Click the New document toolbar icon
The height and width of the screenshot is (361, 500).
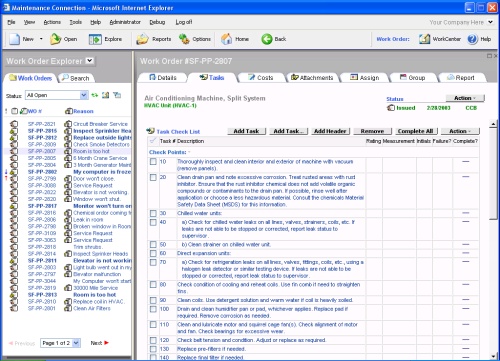pos(14,39)
